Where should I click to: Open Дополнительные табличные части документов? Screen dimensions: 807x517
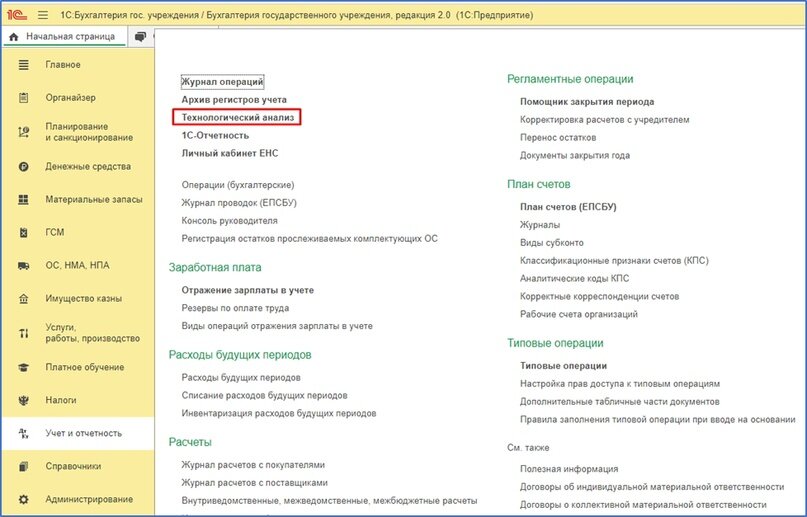[620, 402]
